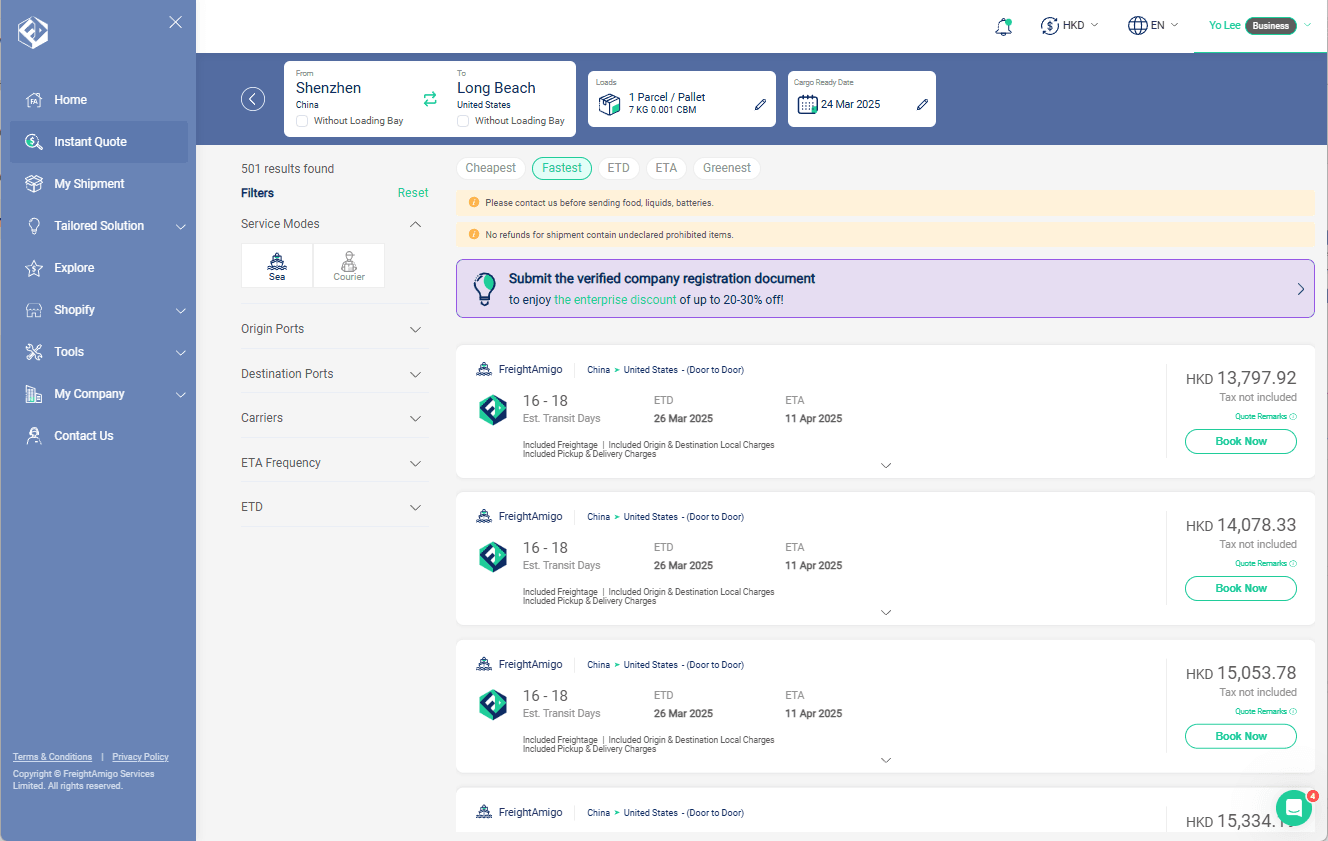Click the My Shipment box icon
1328x841 pixels.
[x=34, y=184]
